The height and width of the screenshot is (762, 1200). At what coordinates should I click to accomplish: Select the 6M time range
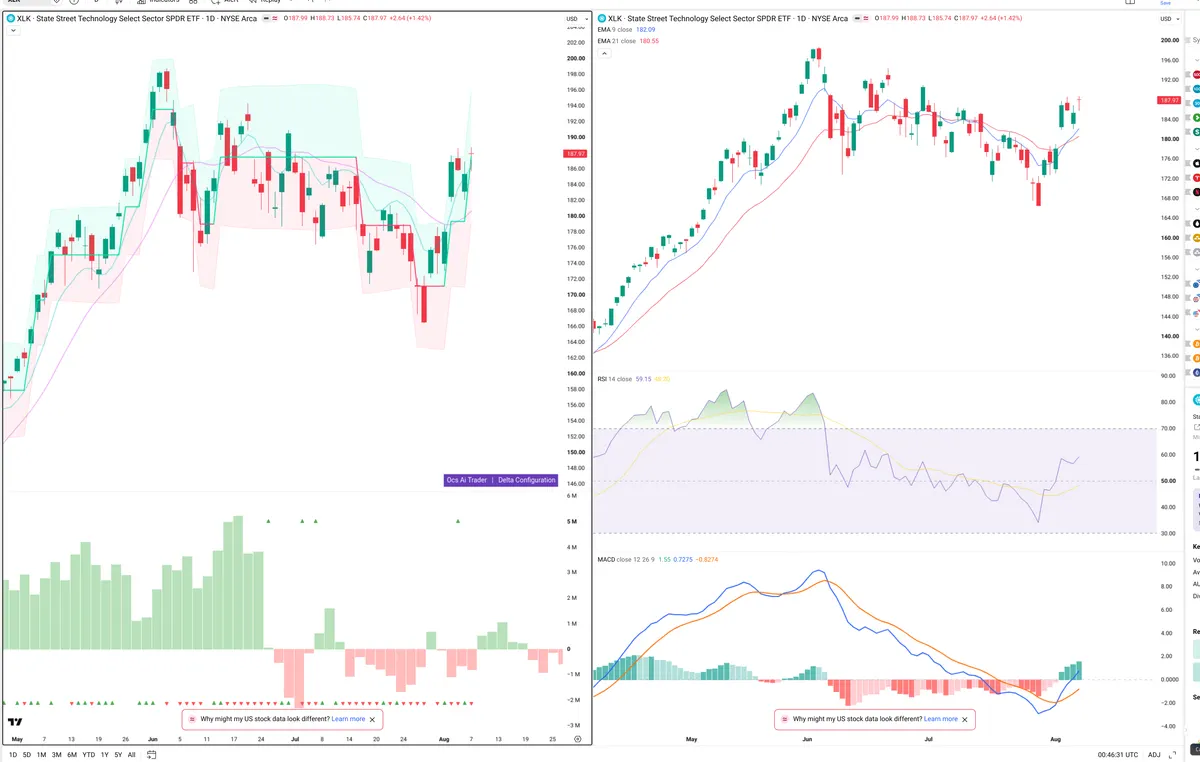[x=72, y=754]
